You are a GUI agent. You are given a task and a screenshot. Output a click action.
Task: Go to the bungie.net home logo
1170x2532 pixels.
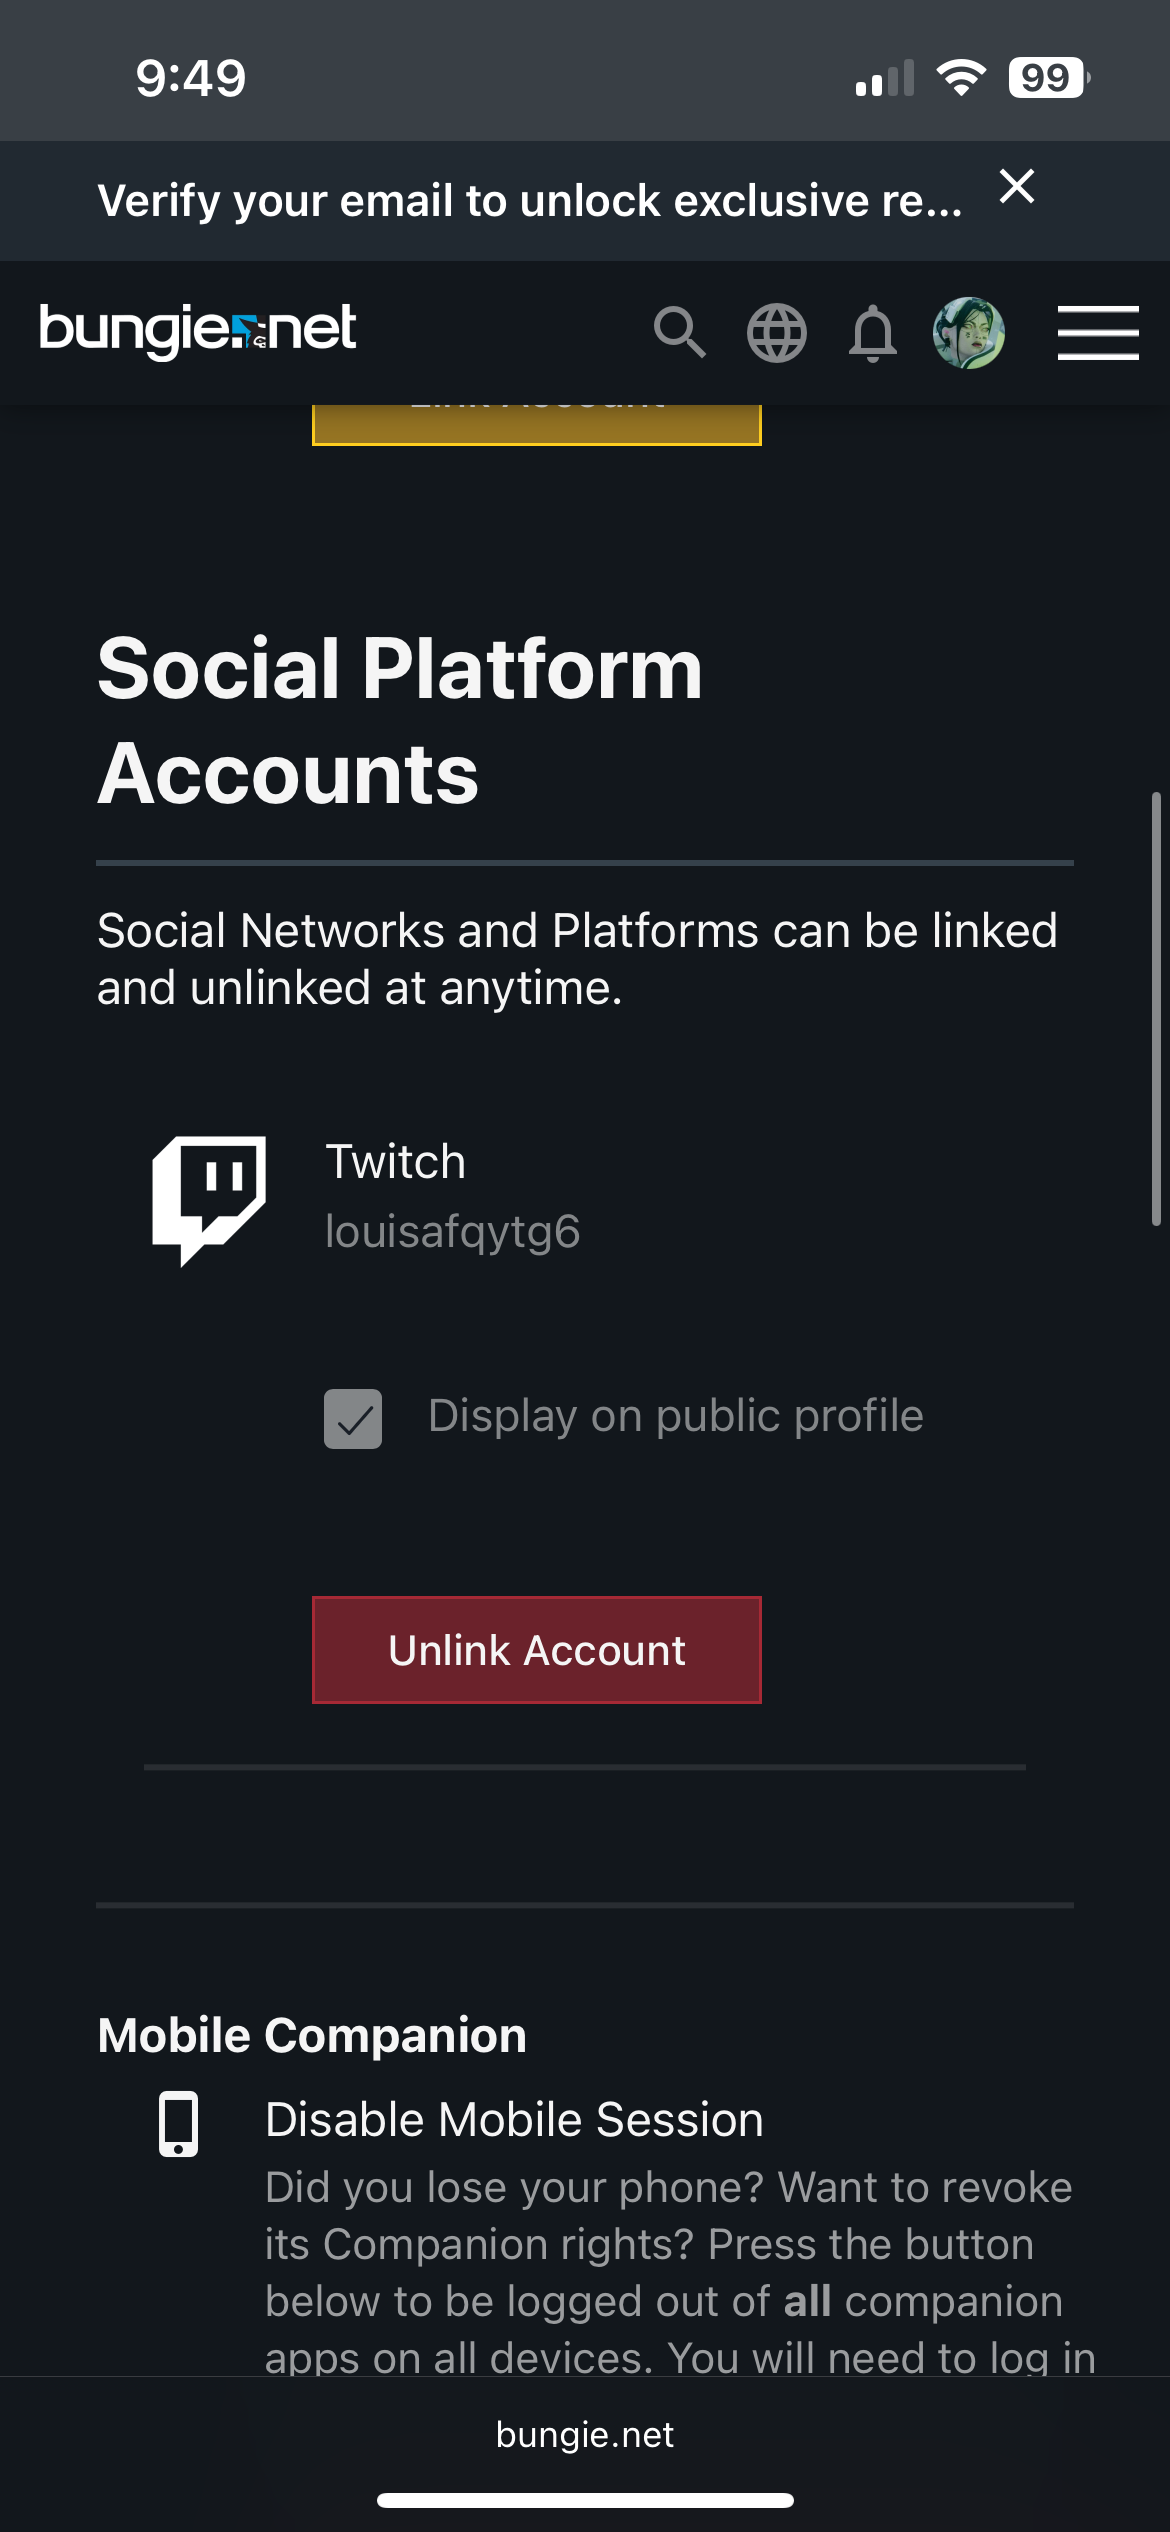198,331
